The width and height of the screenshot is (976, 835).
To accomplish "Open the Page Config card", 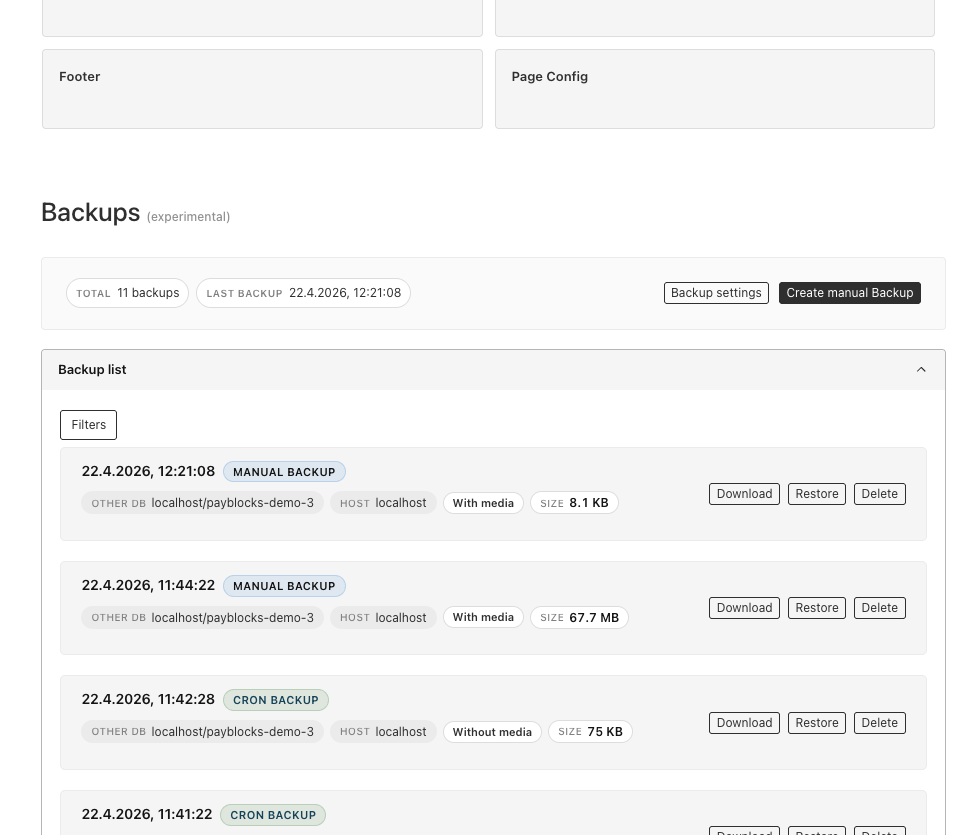I will tap(715, 89).
